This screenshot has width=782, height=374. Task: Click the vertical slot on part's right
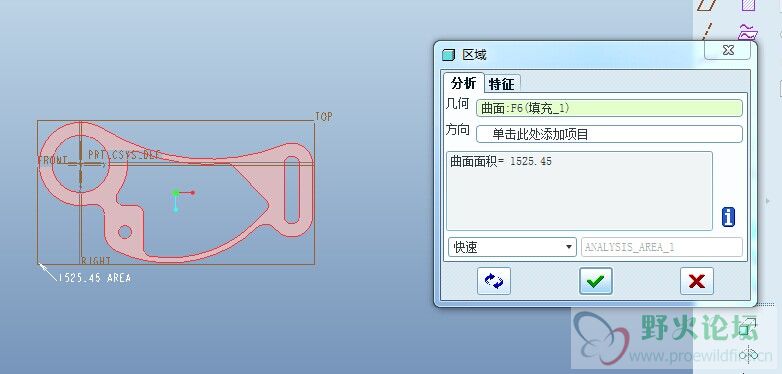coord(291,189)
